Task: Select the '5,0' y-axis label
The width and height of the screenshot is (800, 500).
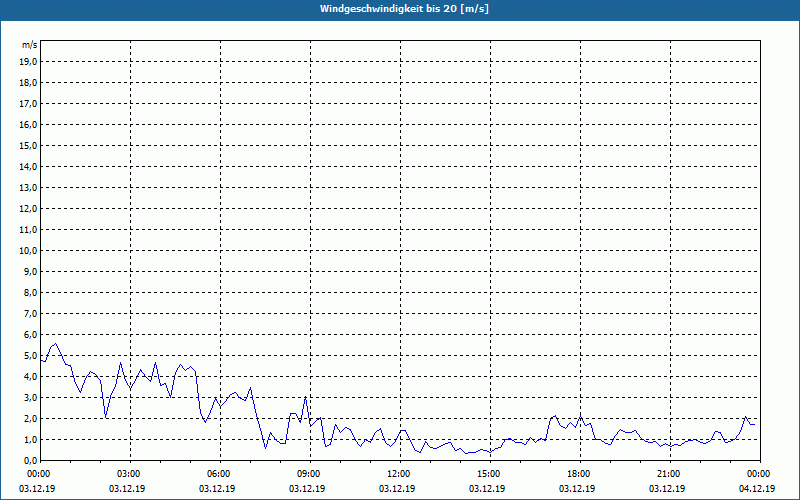Action: (x=31, y=355)
